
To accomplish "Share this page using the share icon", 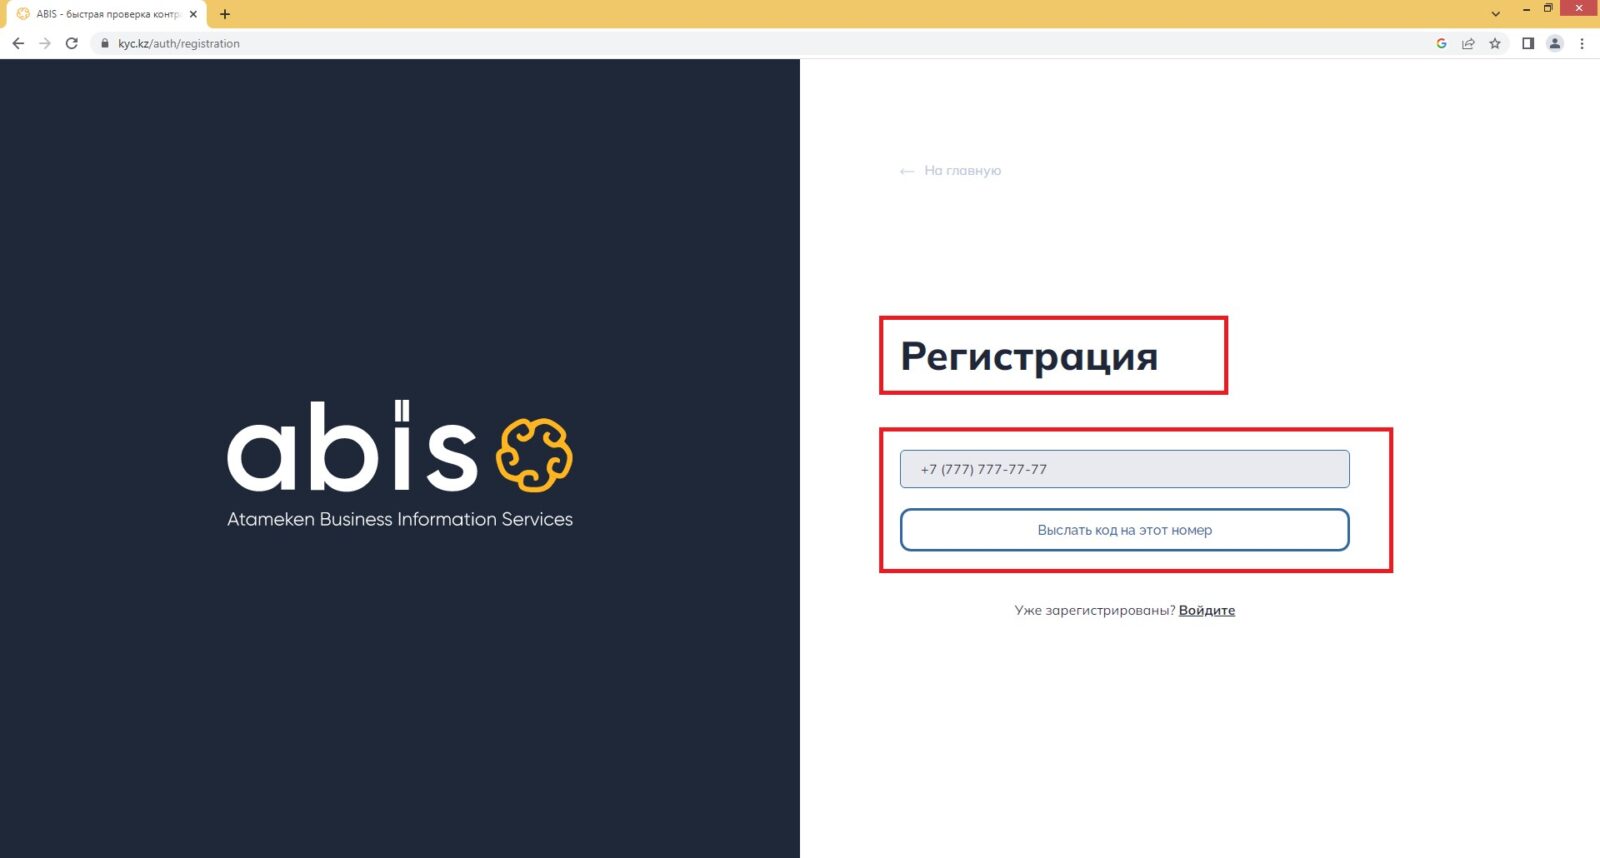I will 1468,43.
